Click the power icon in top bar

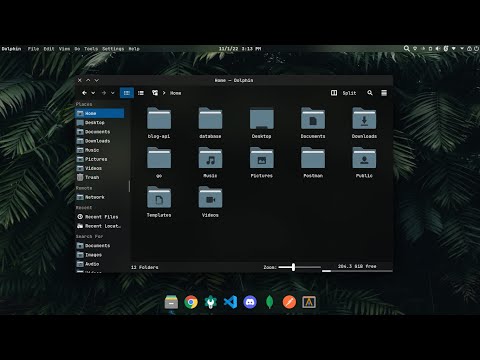click(x=476, y=49)
